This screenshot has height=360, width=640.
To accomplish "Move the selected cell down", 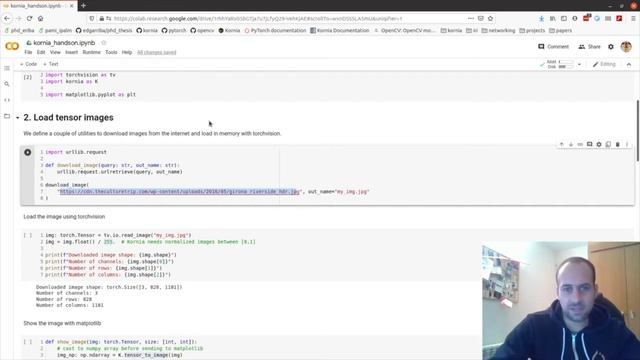I will pos(571,144).
